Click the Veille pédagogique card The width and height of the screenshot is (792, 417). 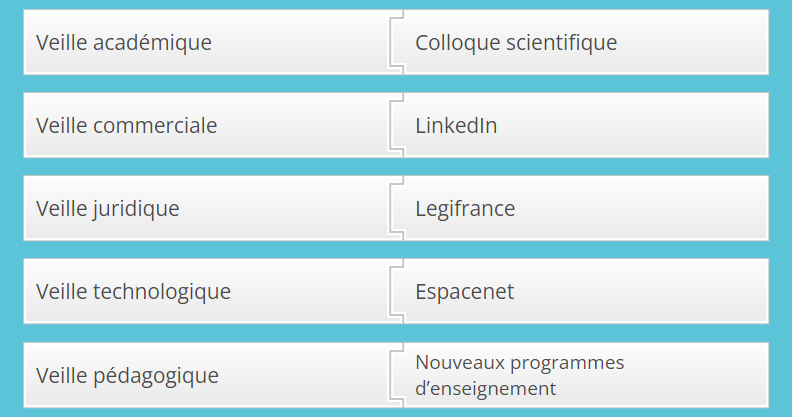click(200, 376)
